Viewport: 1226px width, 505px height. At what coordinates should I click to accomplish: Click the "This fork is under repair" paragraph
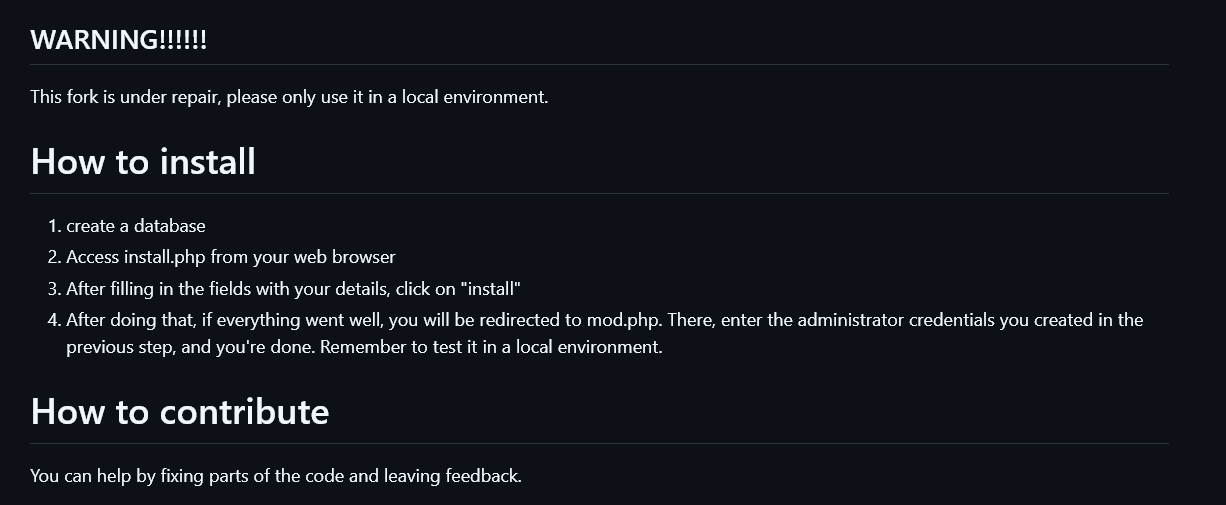pos(289,97)
